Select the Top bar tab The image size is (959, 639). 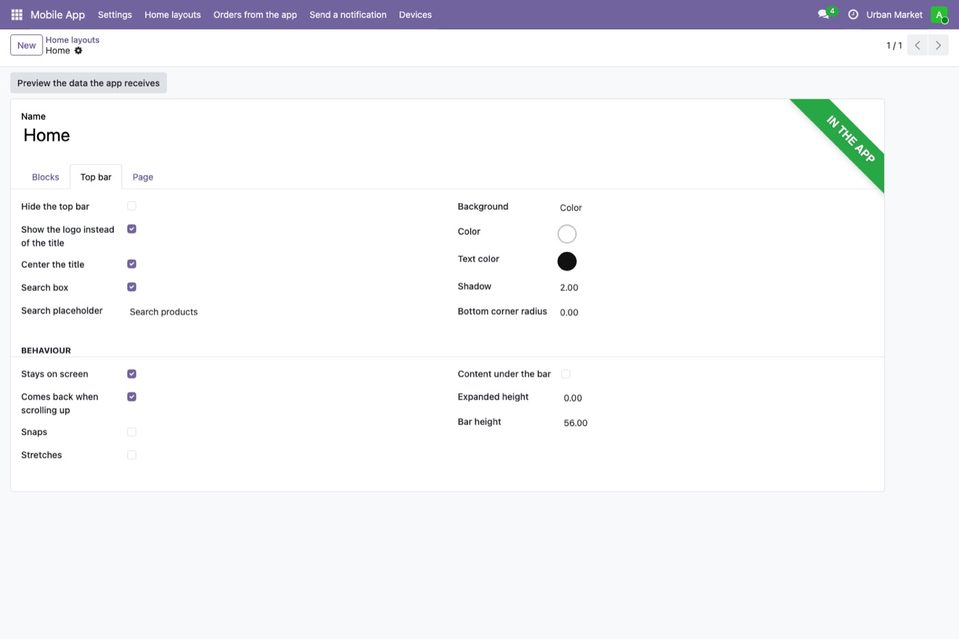96,177
